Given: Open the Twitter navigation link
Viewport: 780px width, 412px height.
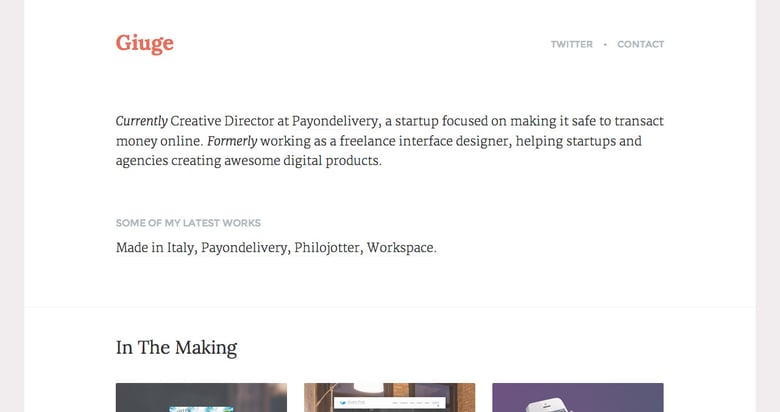Looking at the screenshot, I should tap(571, 44).
